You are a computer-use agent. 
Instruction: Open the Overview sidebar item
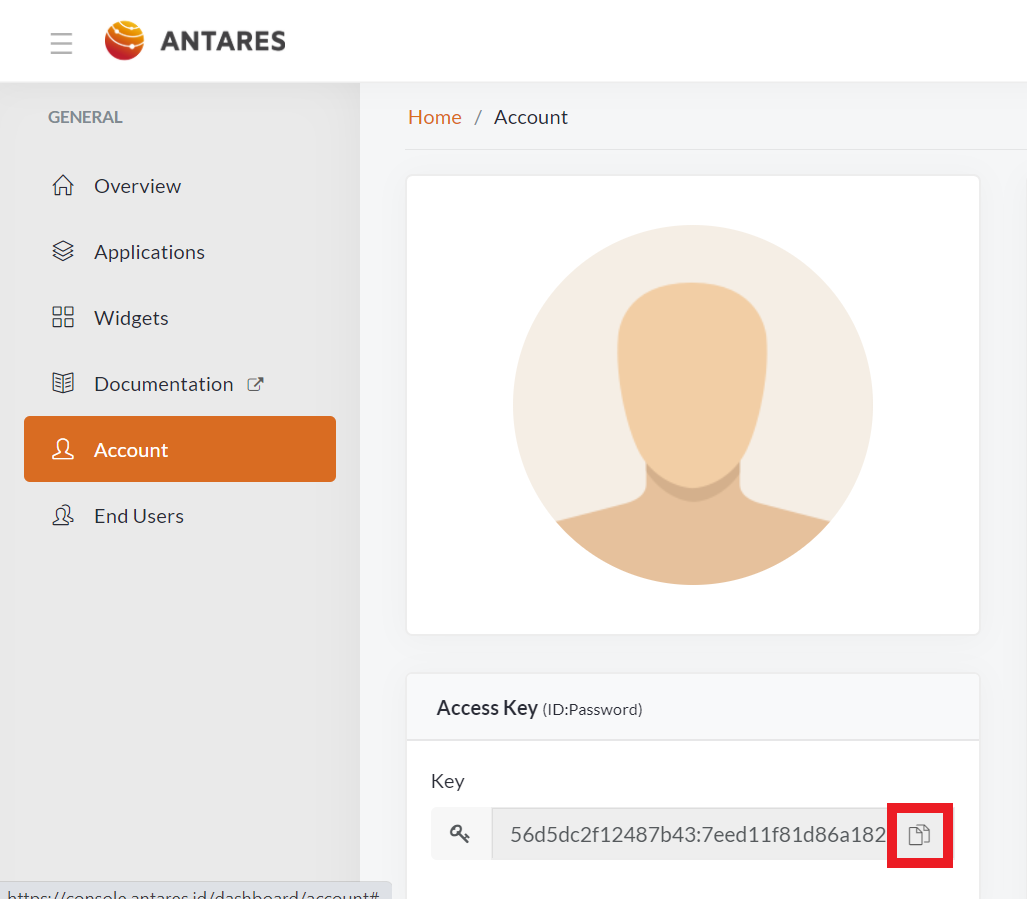coord(137,186)
